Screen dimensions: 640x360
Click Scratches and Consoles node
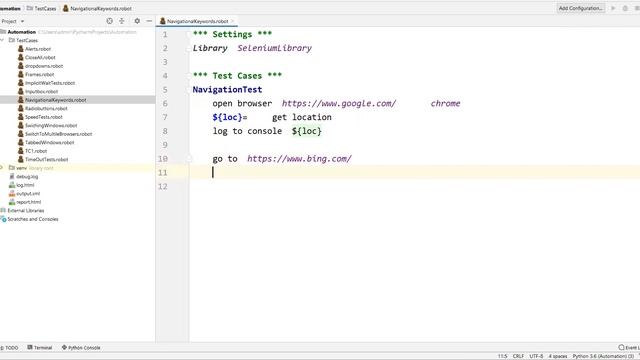click(33, 219)
